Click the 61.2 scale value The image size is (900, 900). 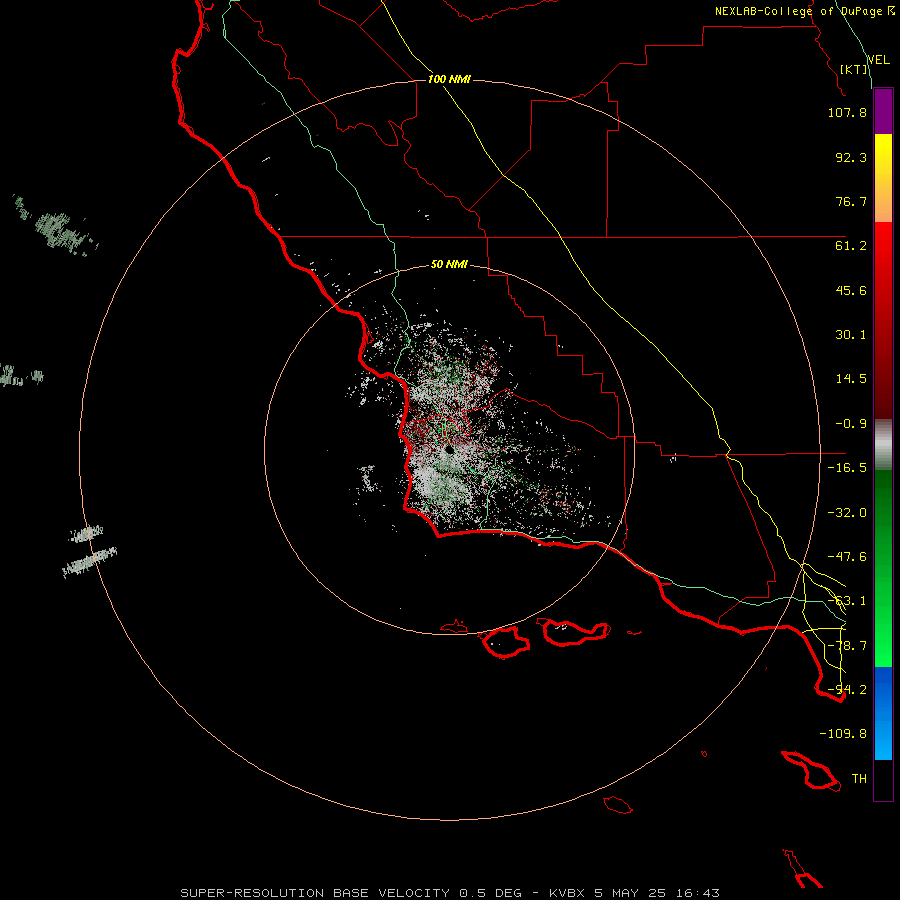(x=851, y=246)
